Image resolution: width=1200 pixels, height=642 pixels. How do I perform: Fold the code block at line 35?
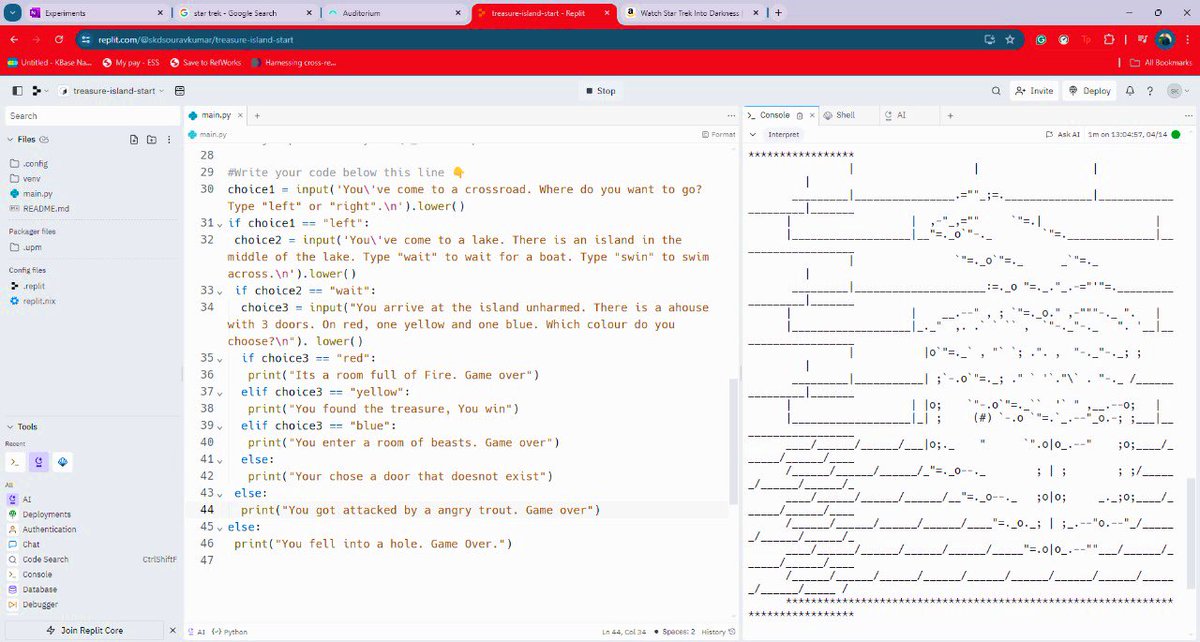[221, 359]
